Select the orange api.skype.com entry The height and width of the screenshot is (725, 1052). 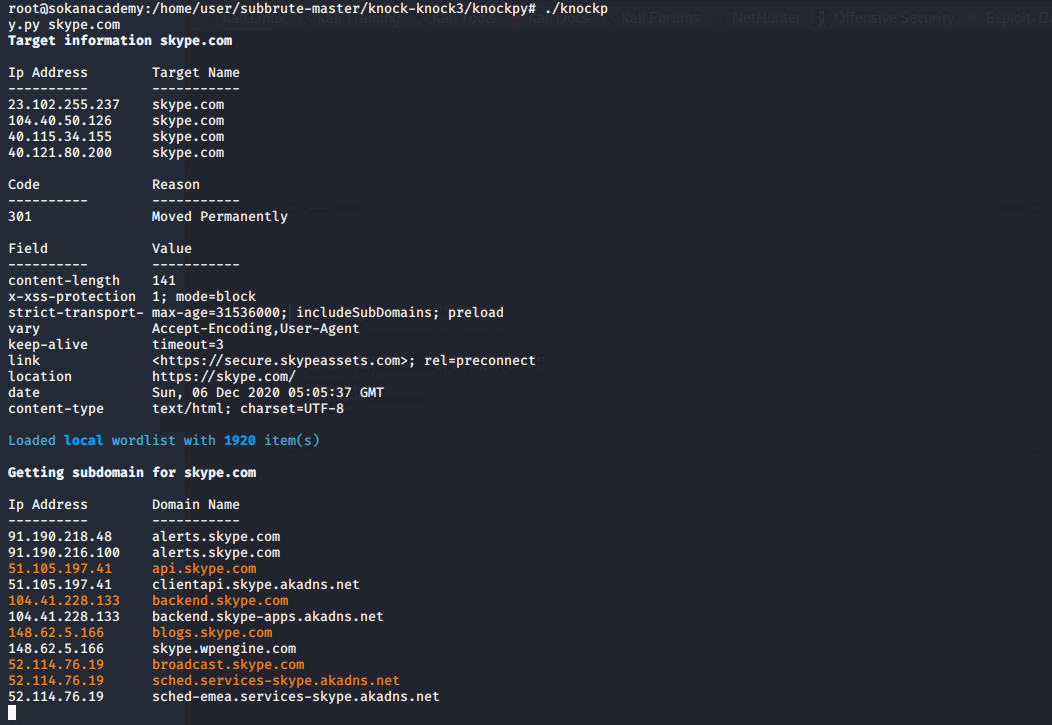pyautogui.click(x=204, y=569)
